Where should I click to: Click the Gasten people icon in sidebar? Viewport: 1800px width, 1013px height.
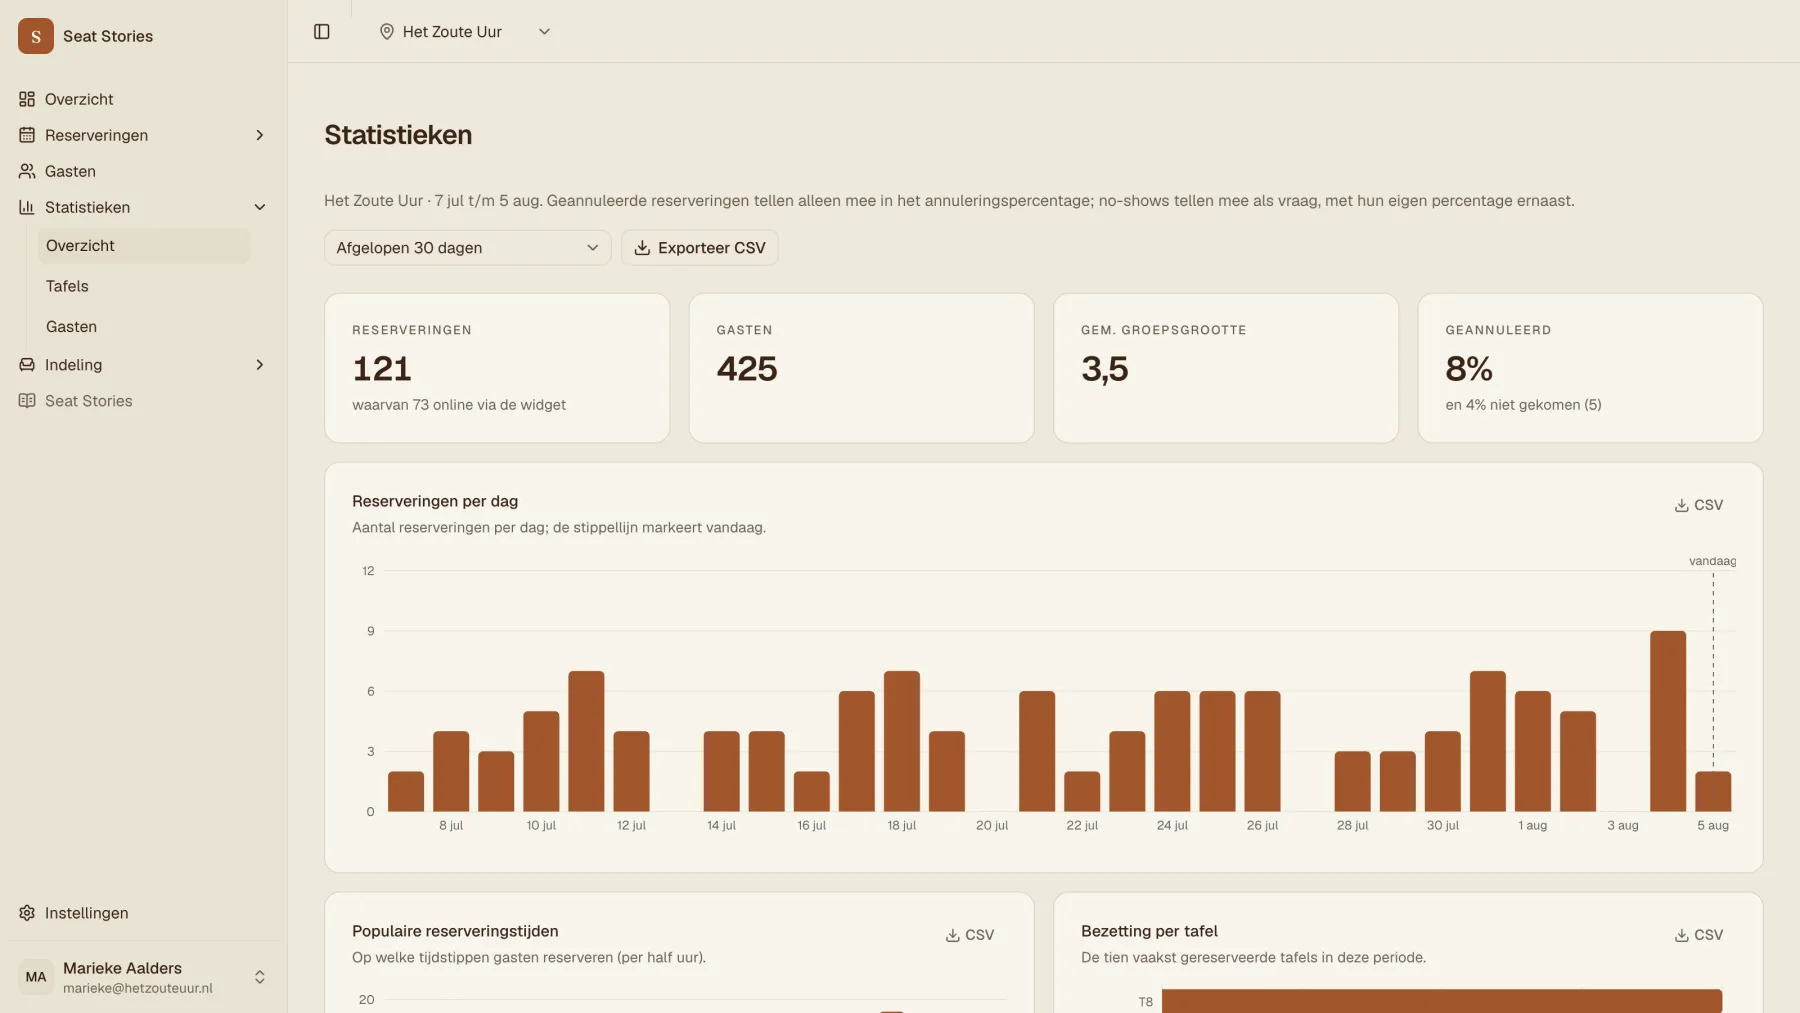coord(27,171)
